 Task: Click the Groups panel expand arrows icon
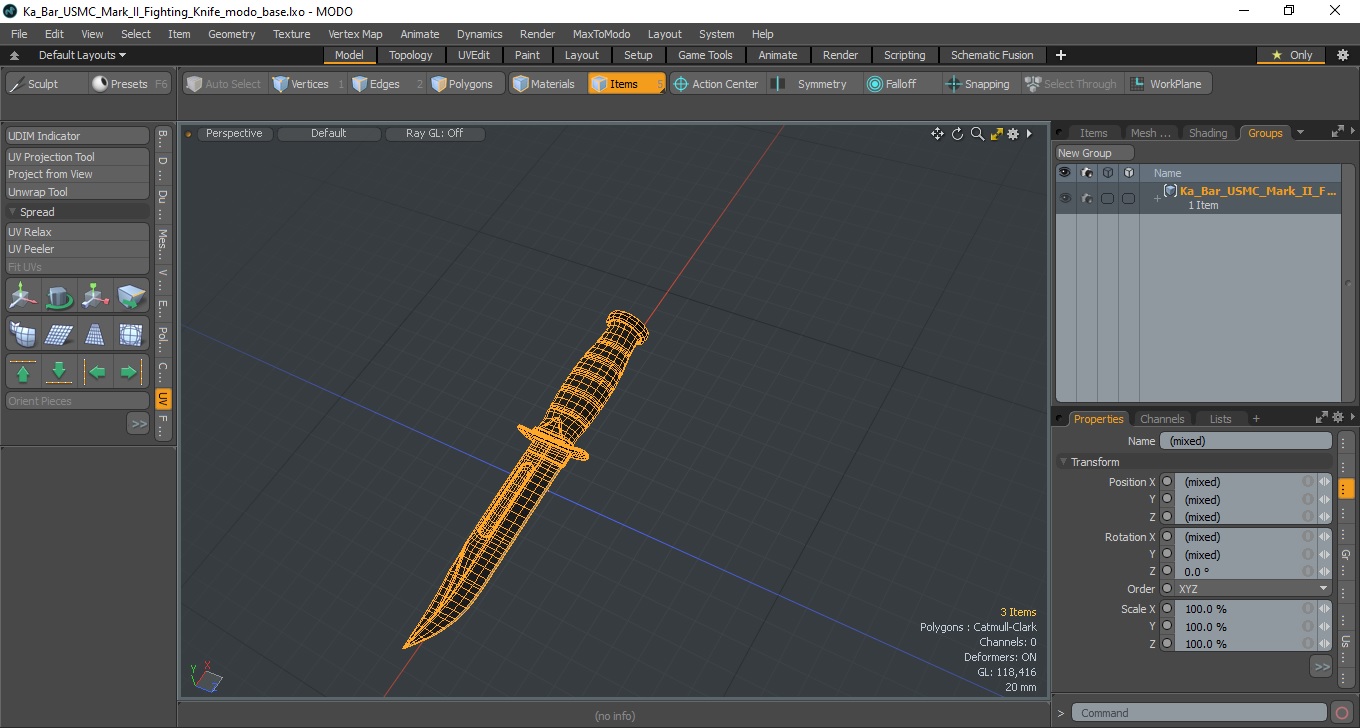point(1338,132)
